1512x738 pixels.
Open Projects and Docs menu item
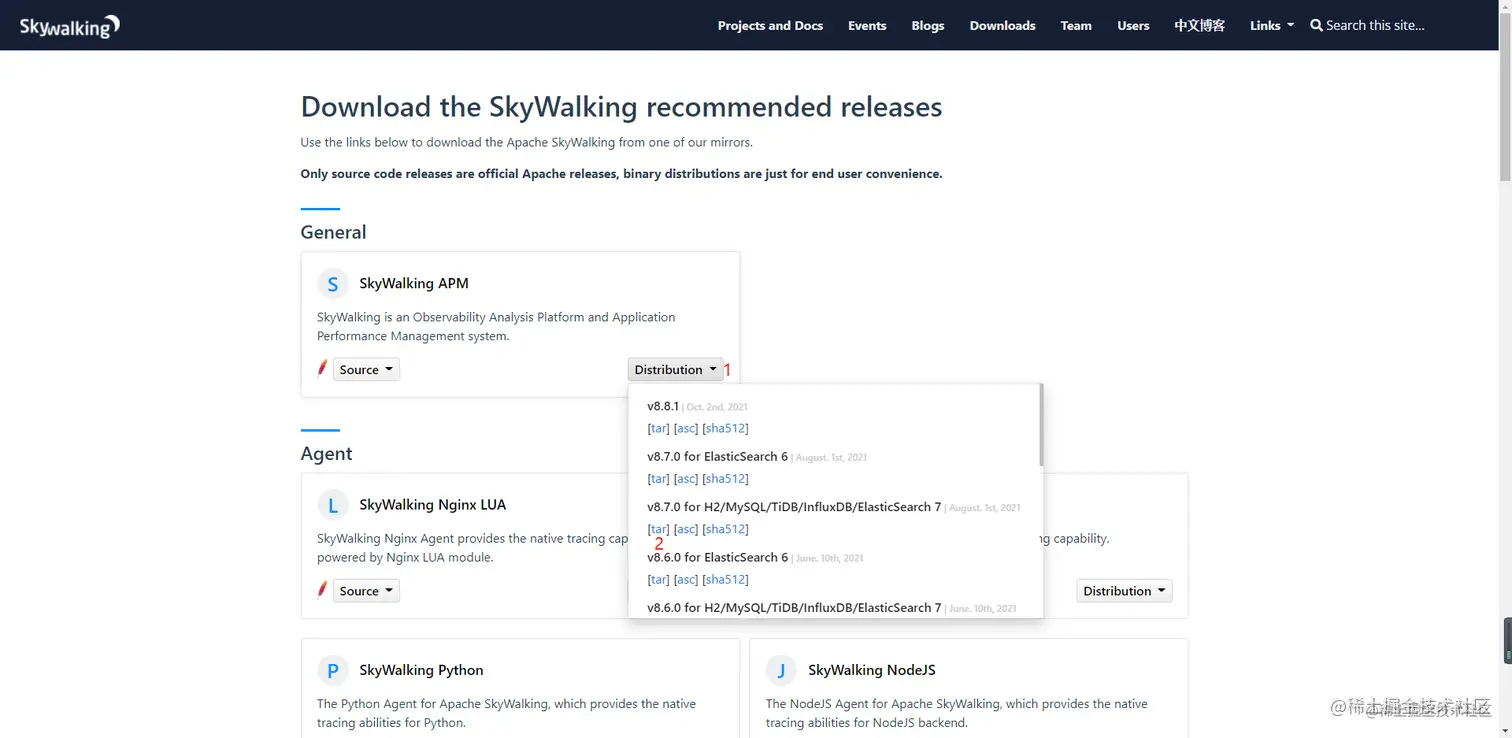[770, 25]
